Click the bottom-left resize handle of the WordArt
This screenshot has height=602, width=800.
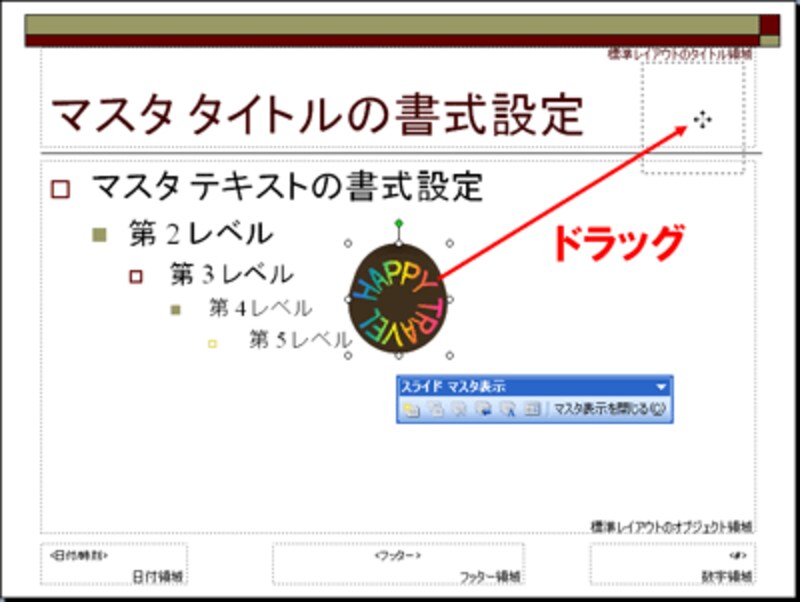tap(348, 356)
